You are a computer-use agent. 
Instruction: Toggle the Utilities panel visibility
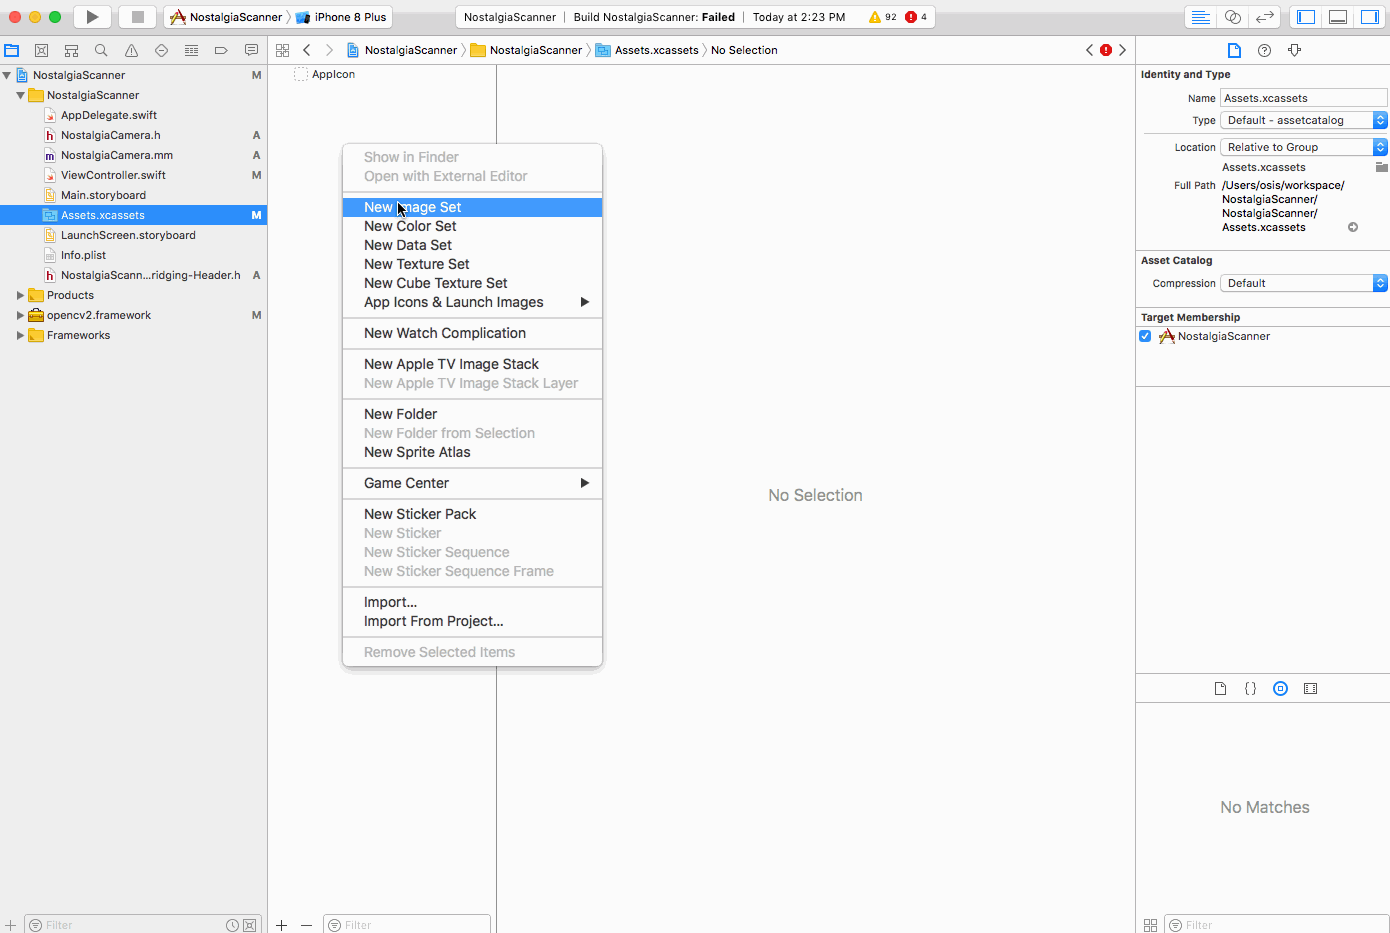pos(1370,17)
